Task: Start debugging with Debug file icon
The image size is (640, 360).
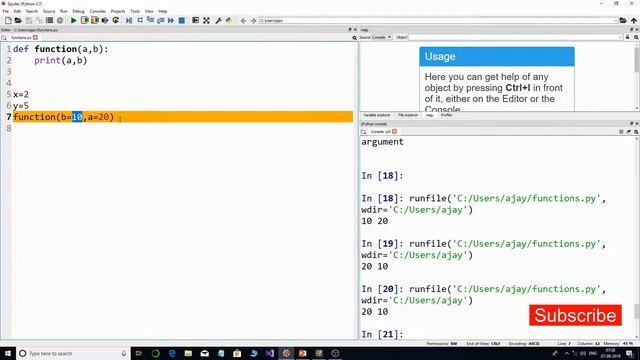Action: tap(129, 20)
